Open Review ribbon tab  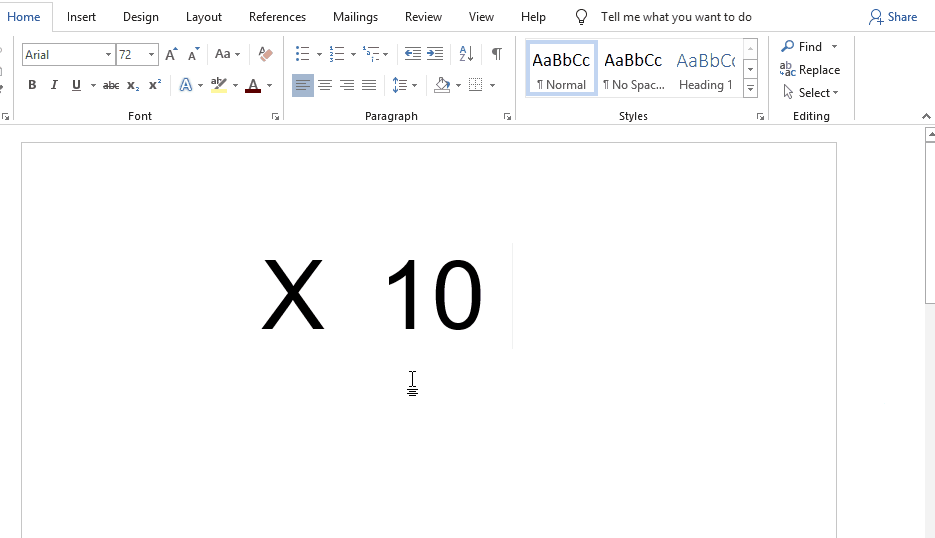point(423,17)
